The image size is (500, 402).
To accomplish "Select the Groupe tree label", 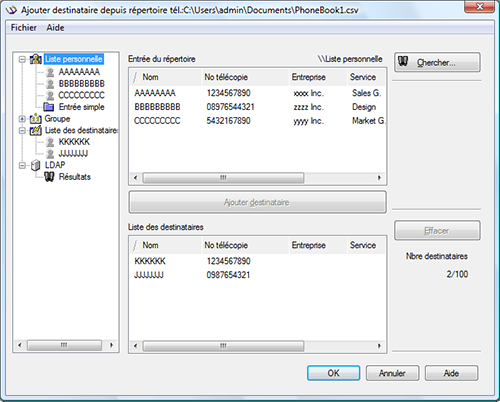I will point(57,119).
